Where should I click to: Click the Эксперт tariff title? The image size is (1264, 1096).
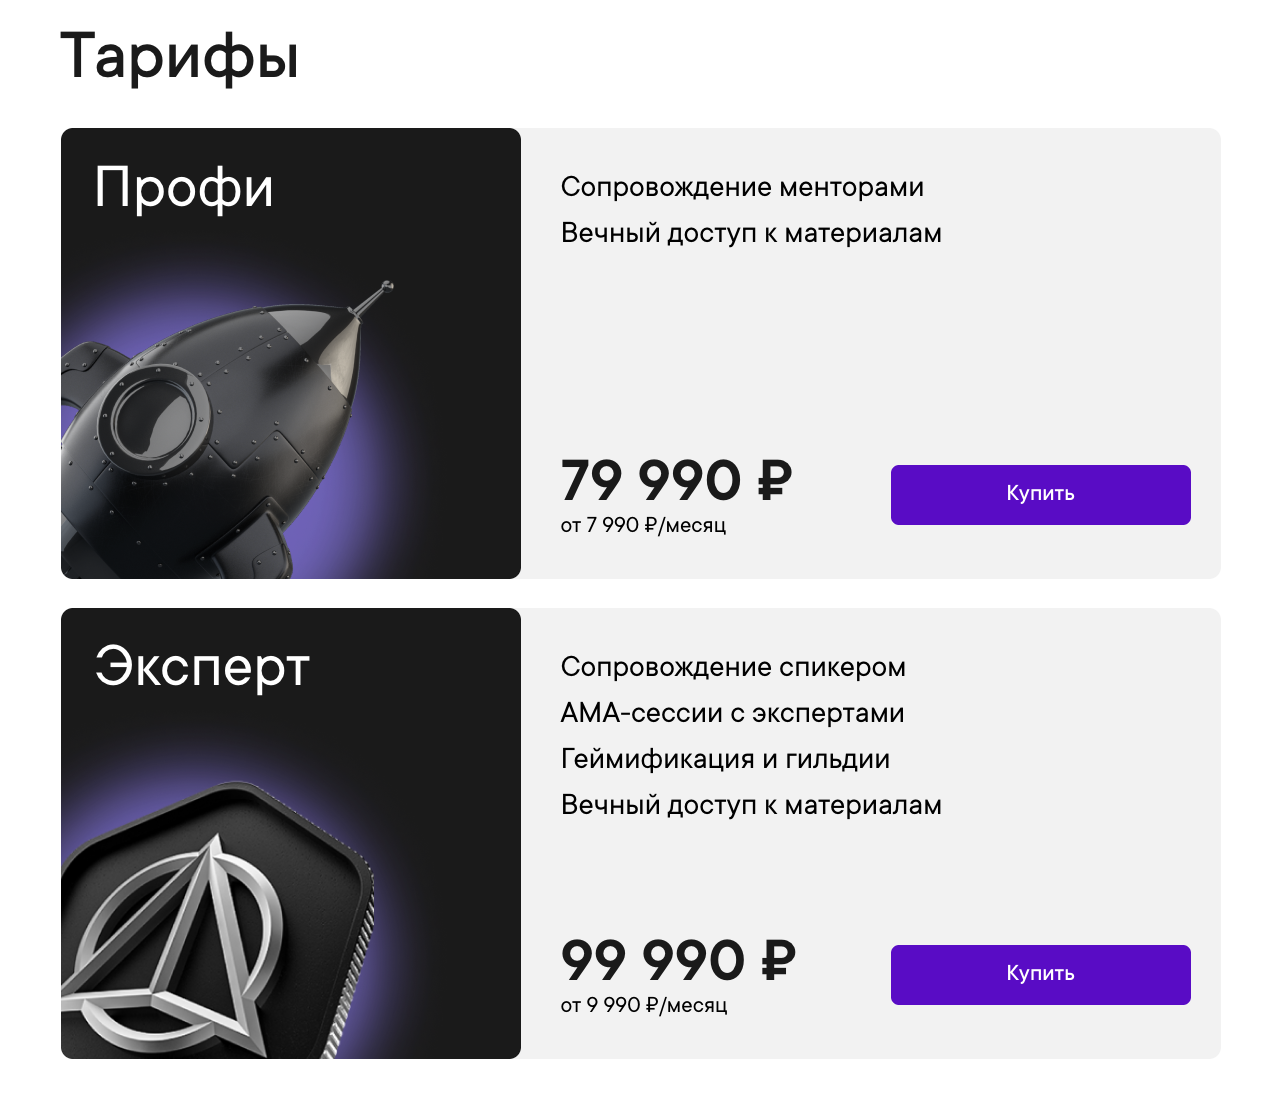[x=202, y=668]
